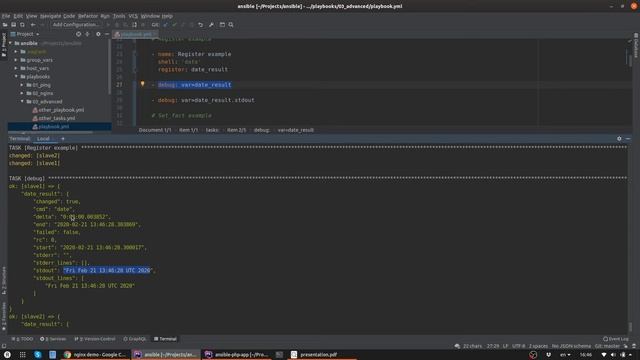The image size is (640, 360).
Task: Click the Git commit checkmark icon
Action: point(174,25)
